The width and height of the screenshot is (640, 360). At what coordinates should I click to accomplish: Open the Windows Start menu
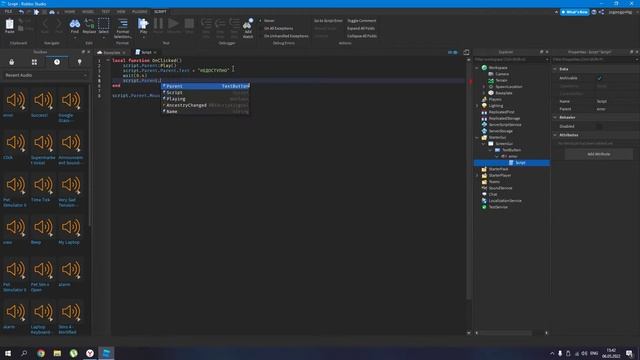(8, 353)
